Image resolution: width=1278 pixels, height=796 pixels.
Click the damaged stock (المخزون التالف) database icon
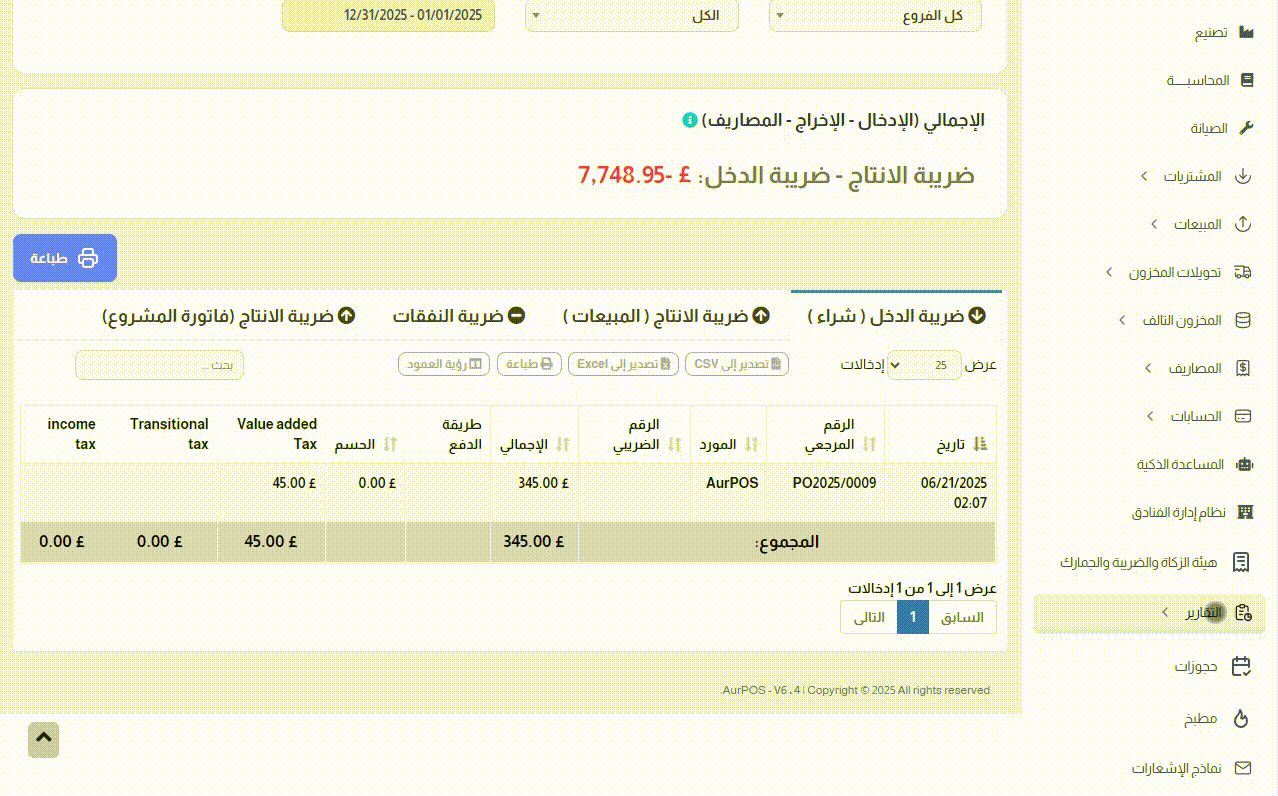click(x=1243, y=320)
